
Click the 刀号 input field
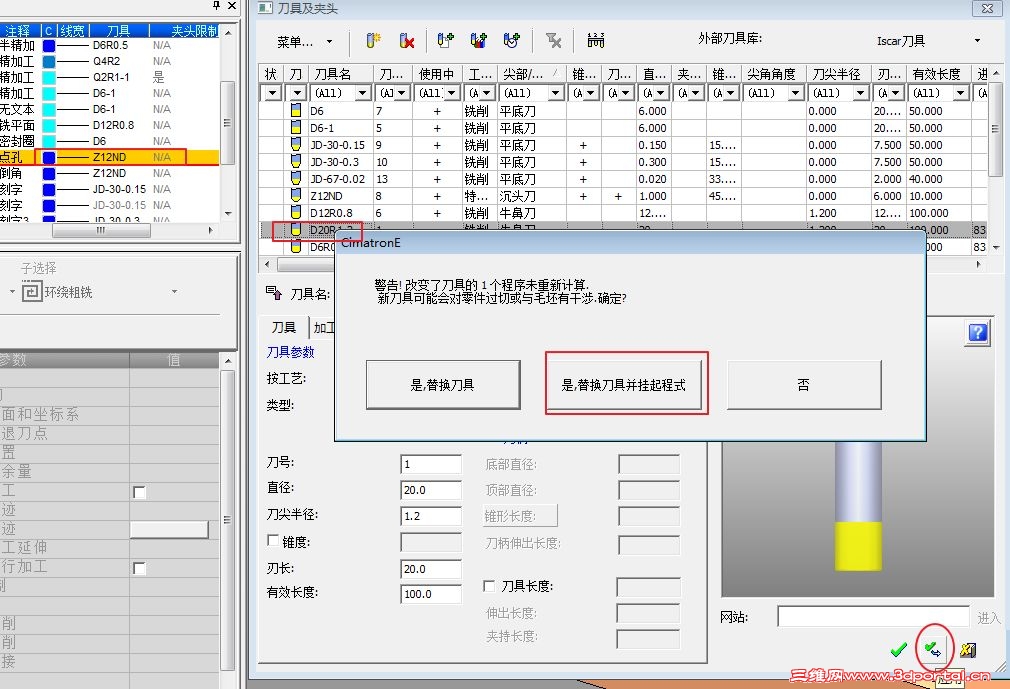pyautogui.click(x=431, y=464)
